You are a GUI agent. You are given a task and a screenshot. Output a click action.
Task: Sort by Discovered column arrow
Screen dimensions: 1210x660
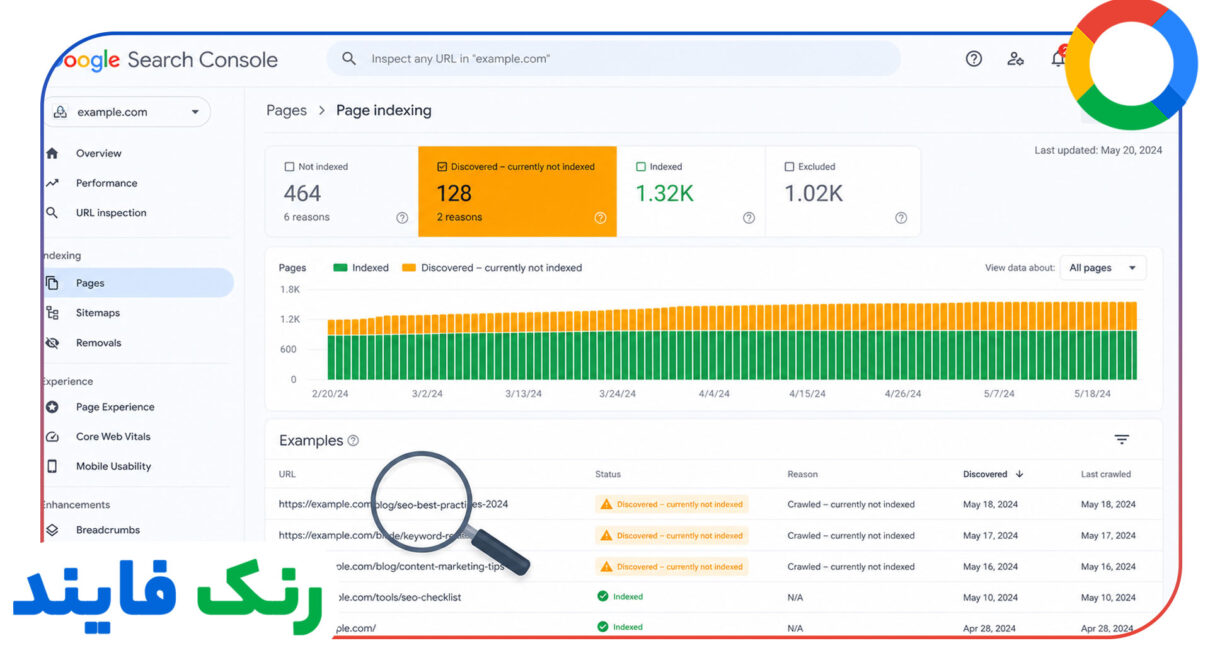1019,474
